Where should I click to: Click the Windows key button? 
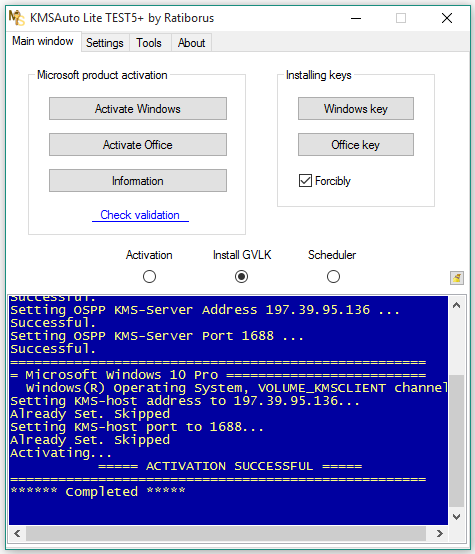pos(356,109)
